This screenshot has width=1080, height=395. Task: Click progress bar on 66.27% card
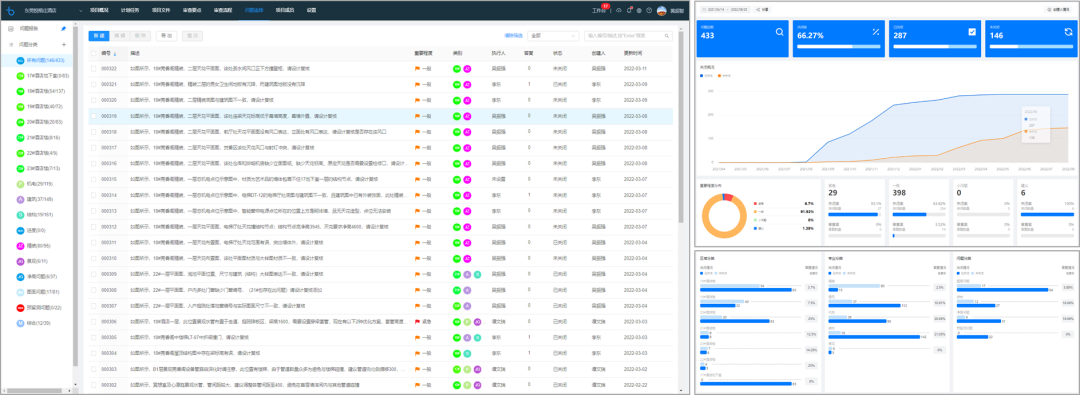point(838,48)
